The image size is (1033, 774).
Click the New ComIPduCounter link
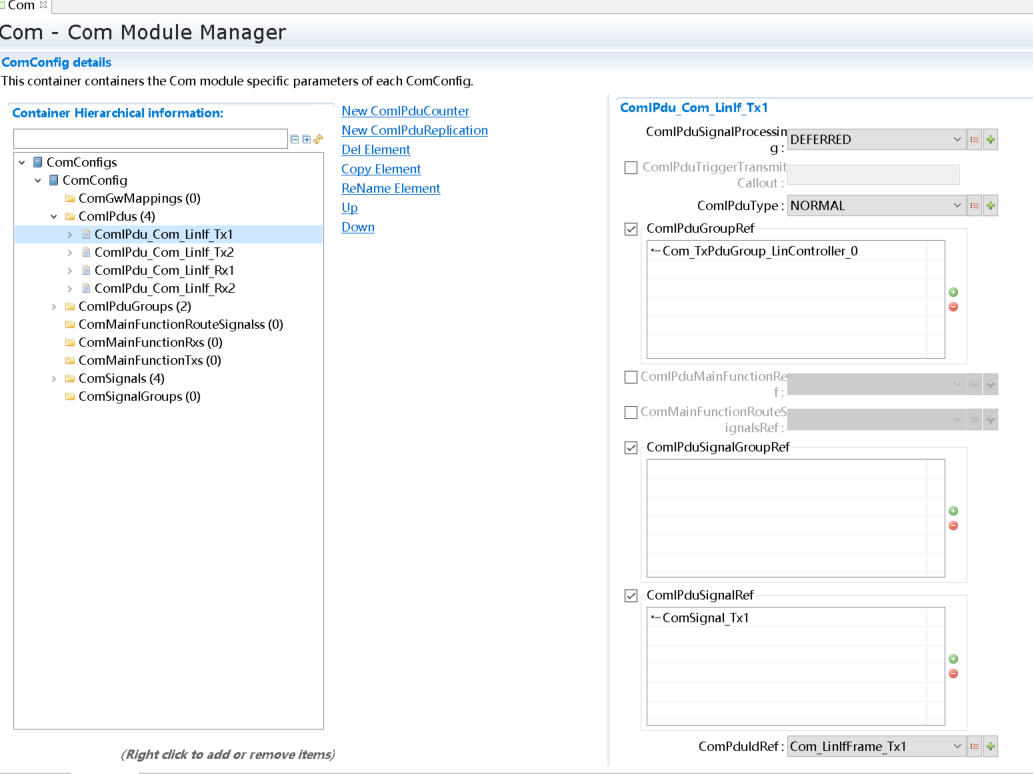[405, 111]
